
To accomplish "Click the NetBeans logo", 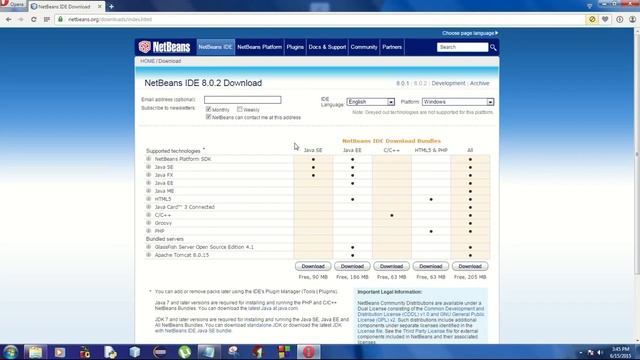I will (164, 47).
